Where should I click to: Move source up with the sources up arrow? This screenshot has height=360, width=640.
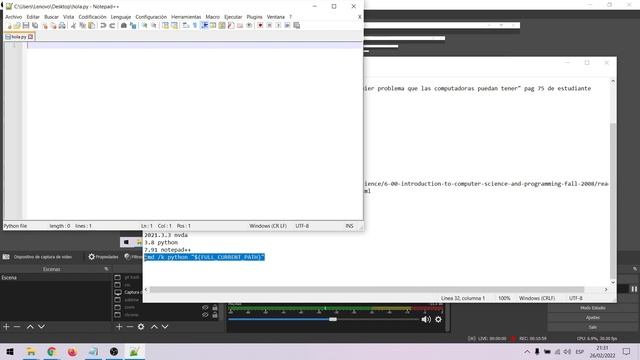[x=154, y=327]
